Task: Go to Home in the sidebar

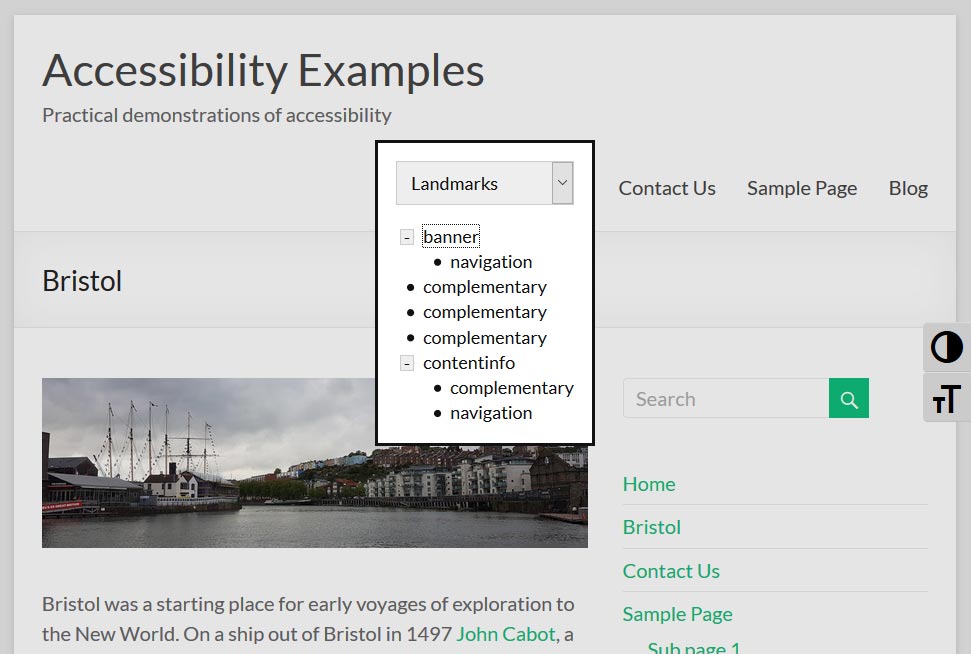Action: coord(649,484)
